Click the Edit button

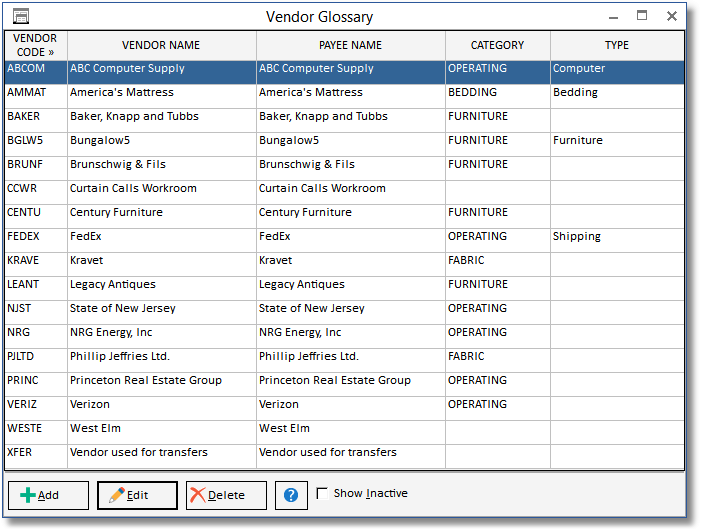click(x=137, y=495)
